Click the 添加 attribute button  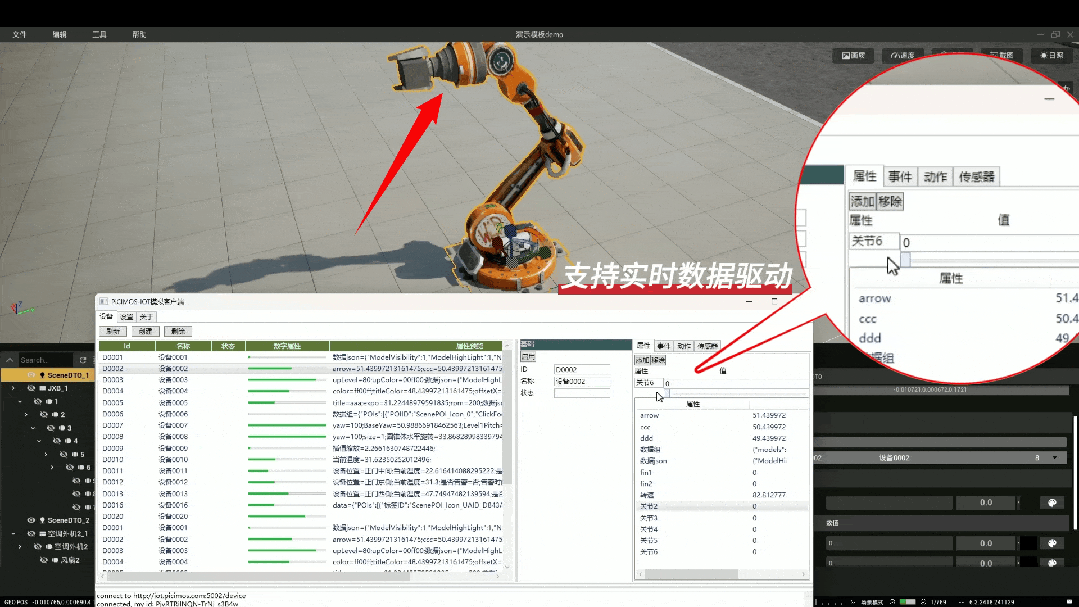tap(642, 360)
